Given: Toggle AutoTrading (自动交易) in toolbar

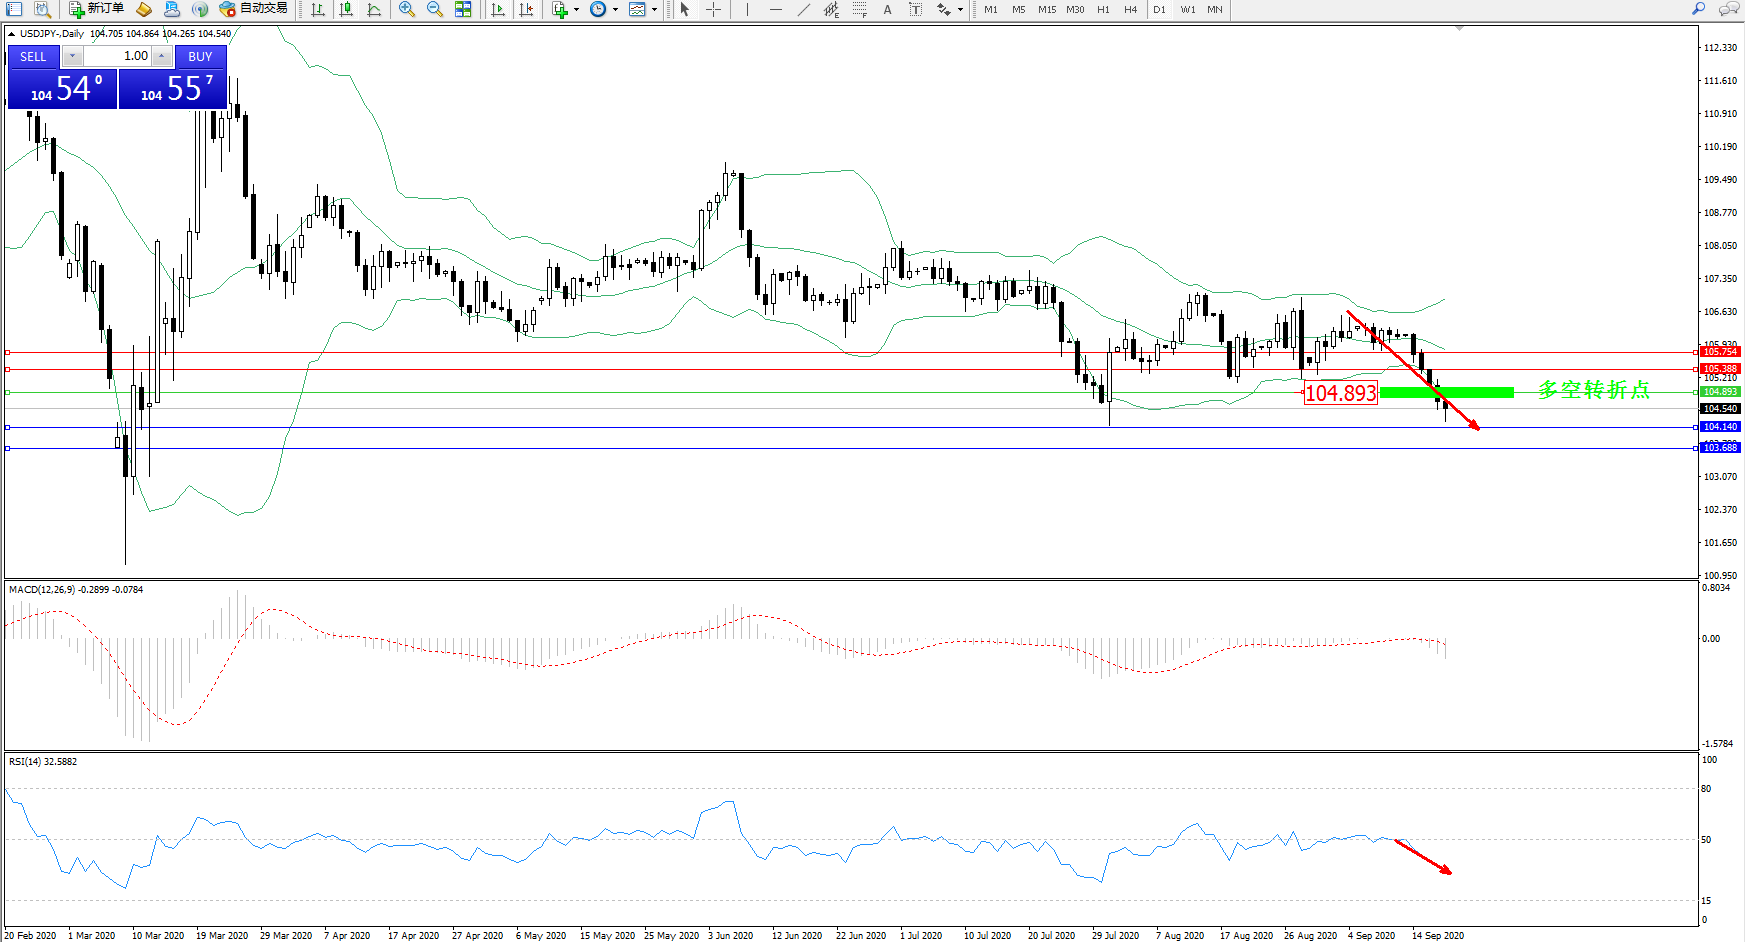Looking at the screenshot, I should pyautogui.click(x=254, y=9).
